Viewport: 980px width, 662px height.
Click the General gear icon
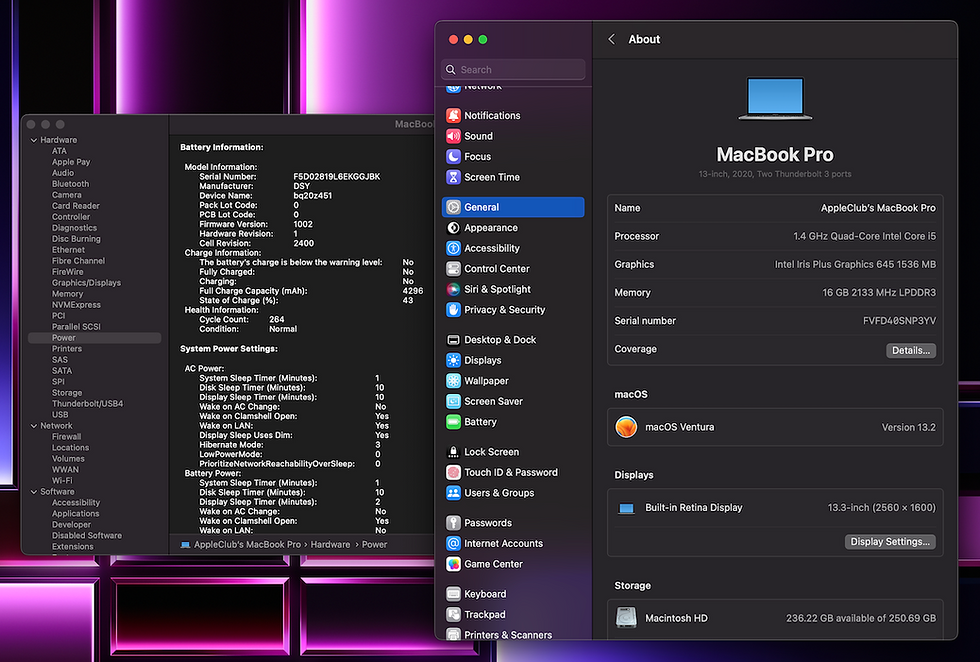pyautogui.click(x=453, y=207)
